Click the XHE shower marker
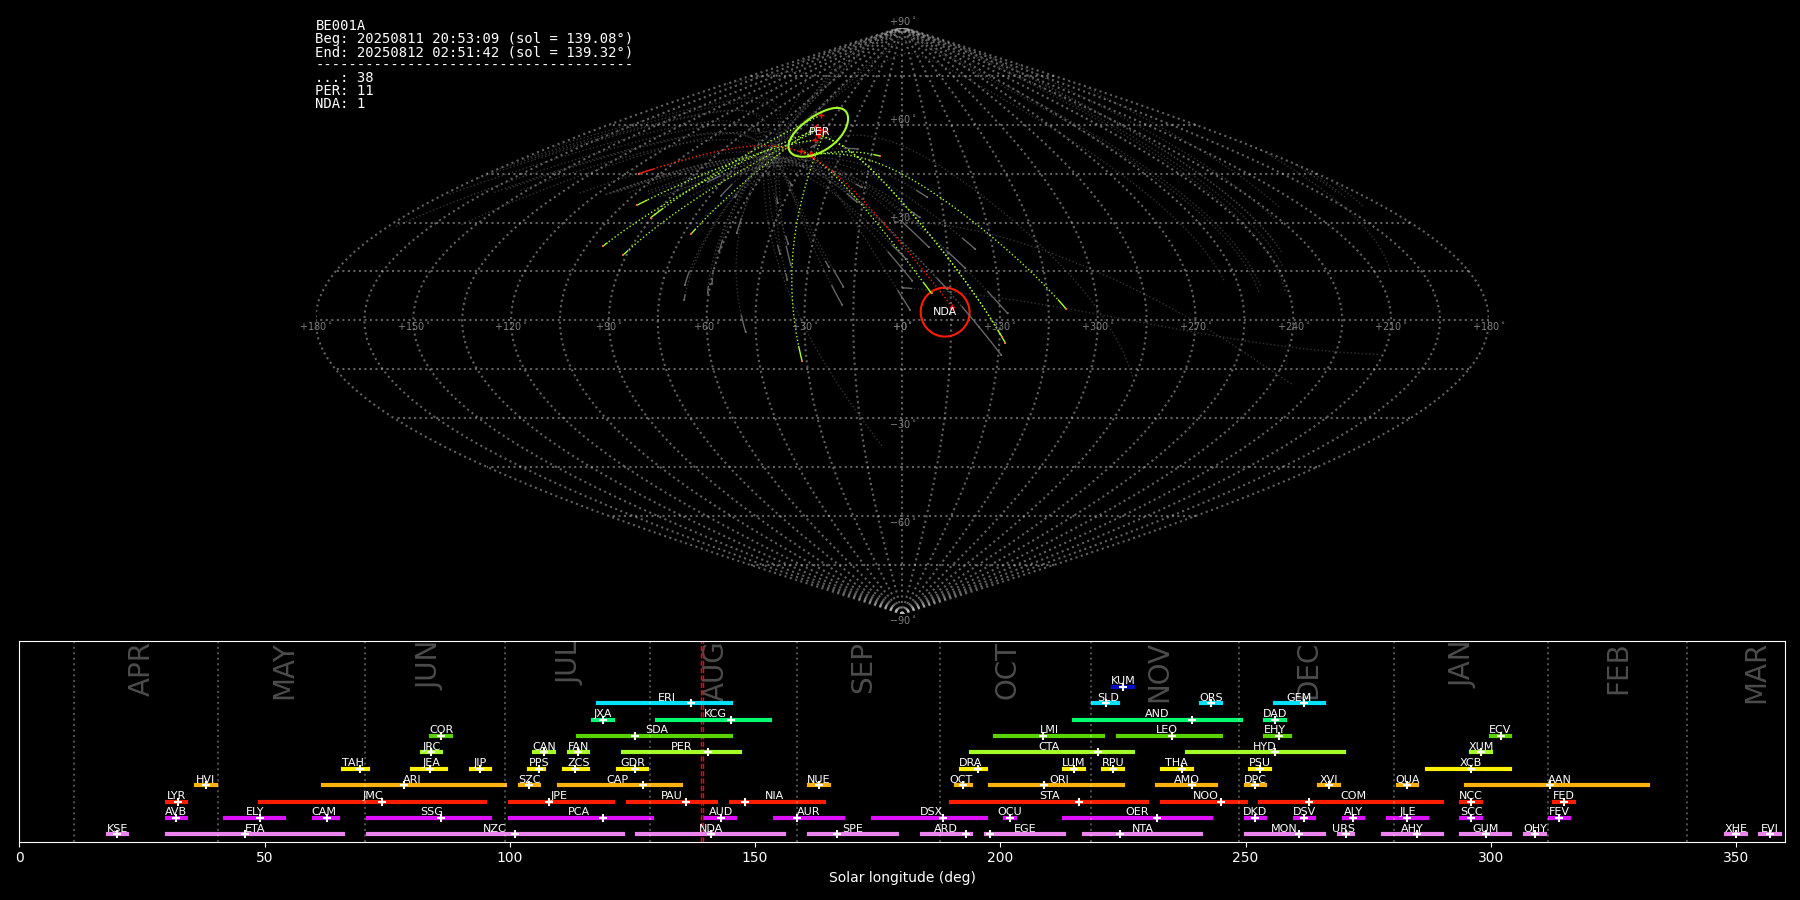Viewport: 1800px width, 900px height. (x=1736, y=834)
